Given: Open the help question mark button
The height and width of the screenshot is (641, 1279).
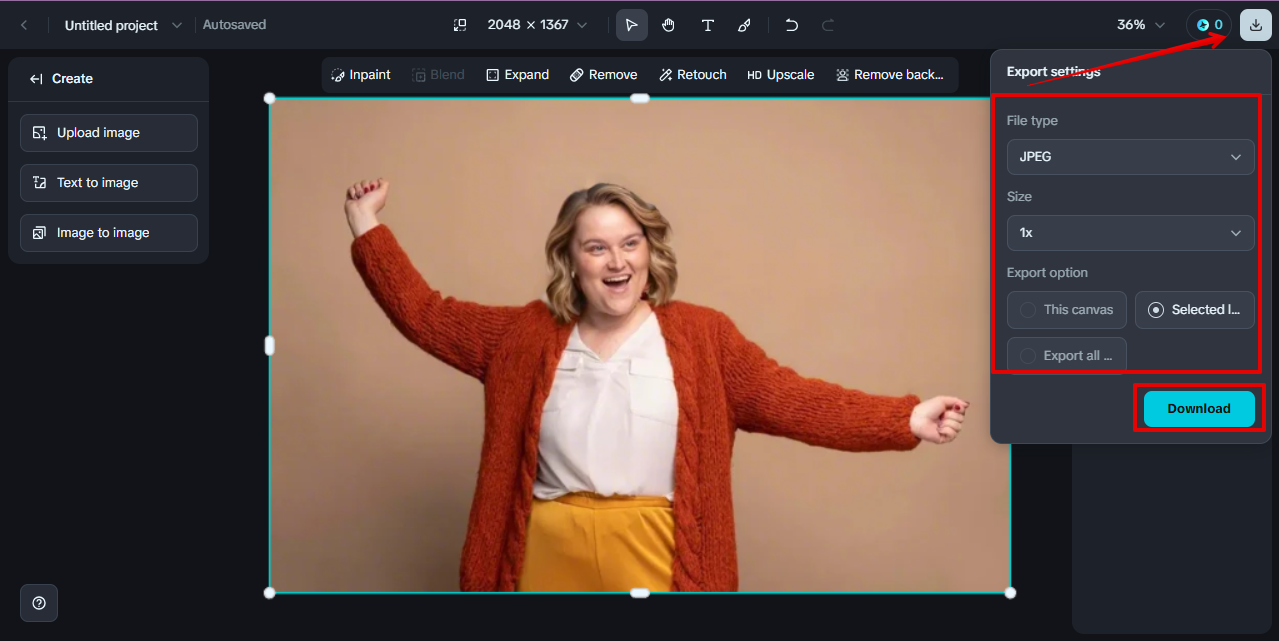Looking at the screenshot, I should [x=39, y=603].
